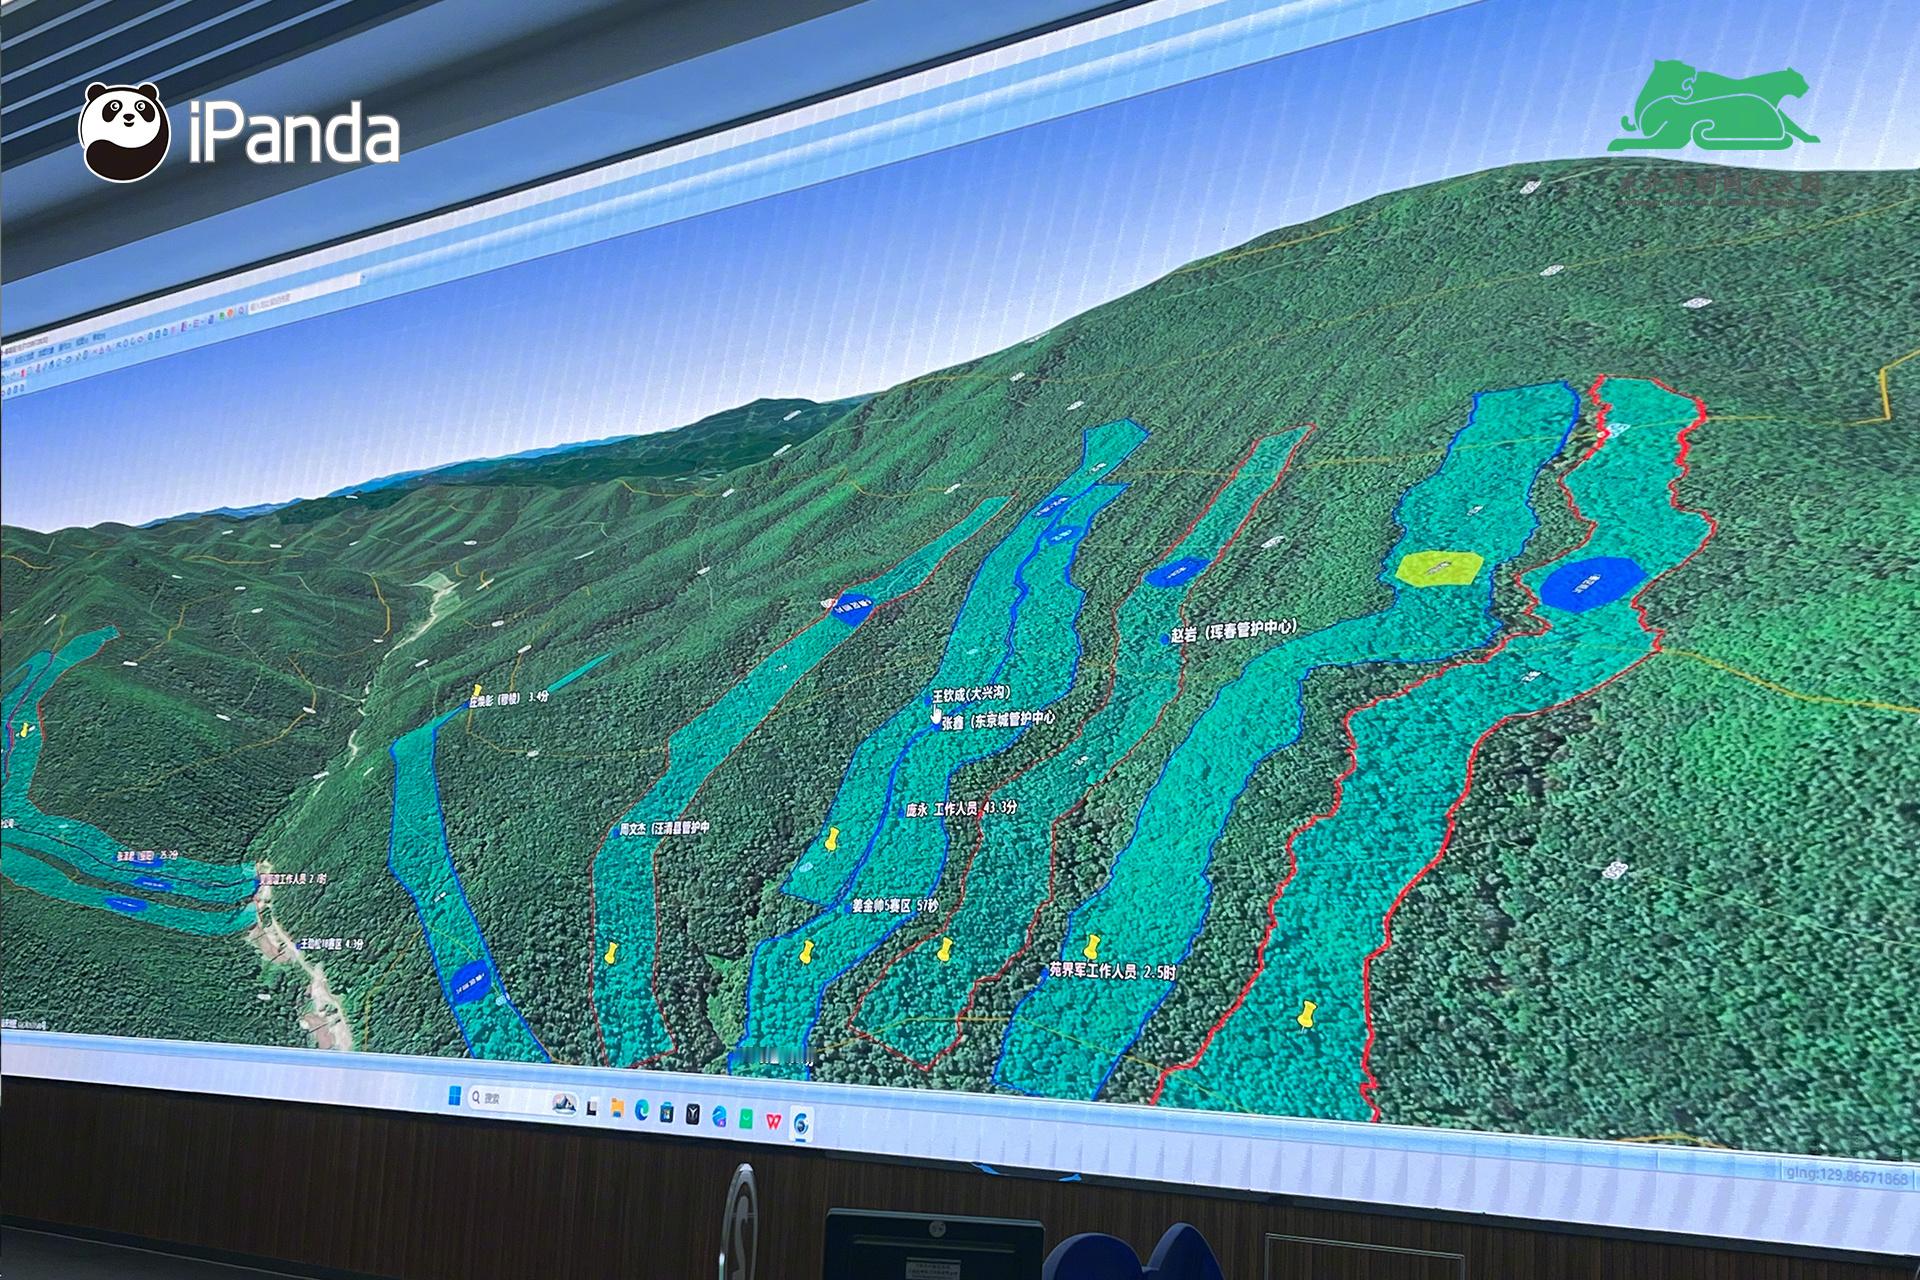This screenshot has height=1280, width=1920.
Task: Click yellow pushpin above 苑界军工作人员 label
Action: (x=1092, y=946)
